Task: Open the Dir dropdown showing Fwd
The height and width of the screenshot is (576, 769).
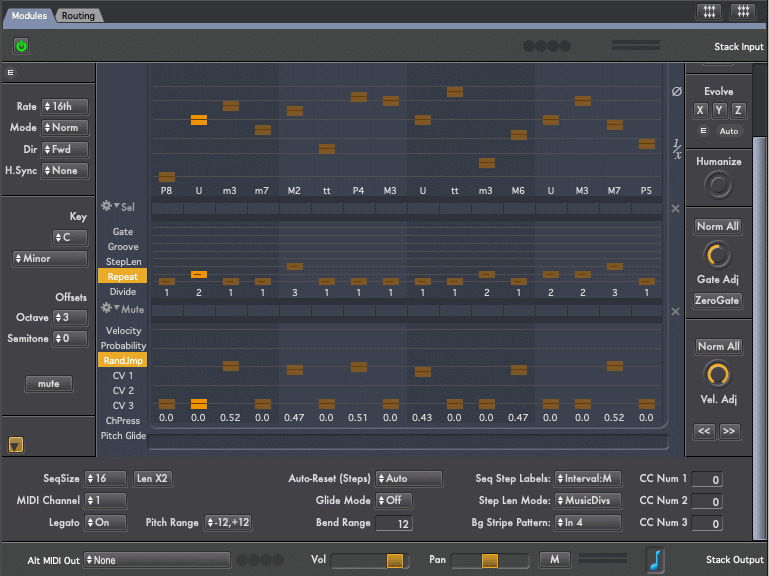Action: 65,149
